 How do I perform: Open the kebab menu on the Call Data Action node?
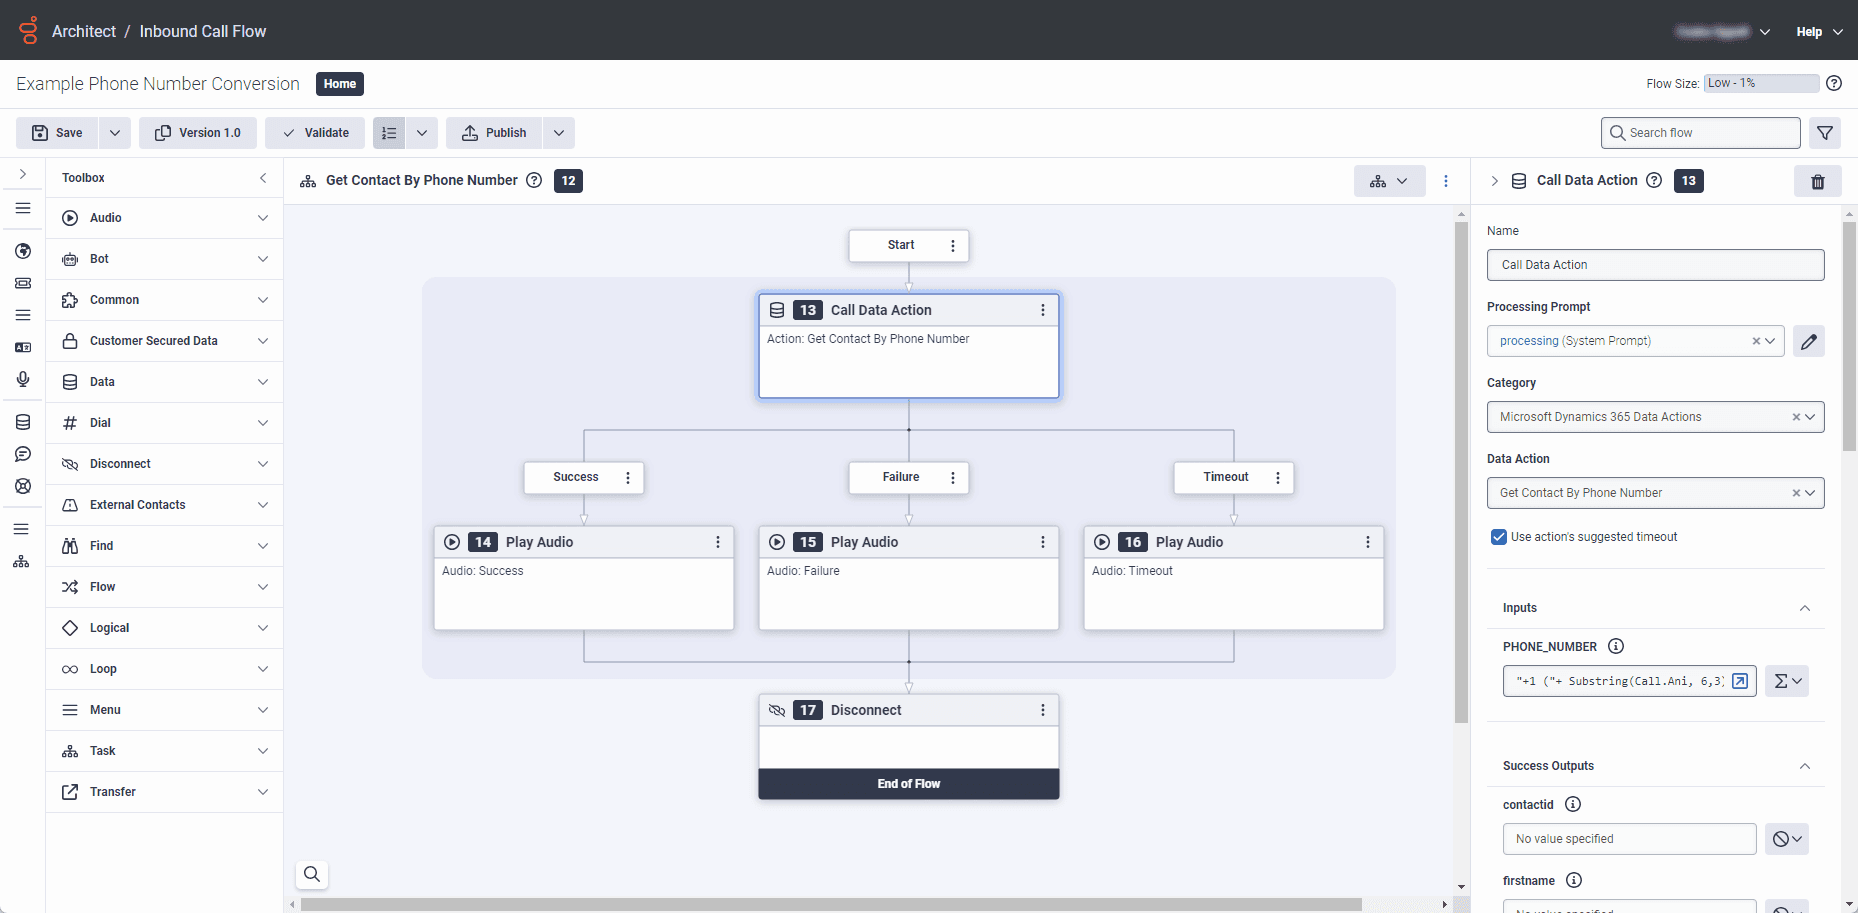click(x=1042, y=310)
